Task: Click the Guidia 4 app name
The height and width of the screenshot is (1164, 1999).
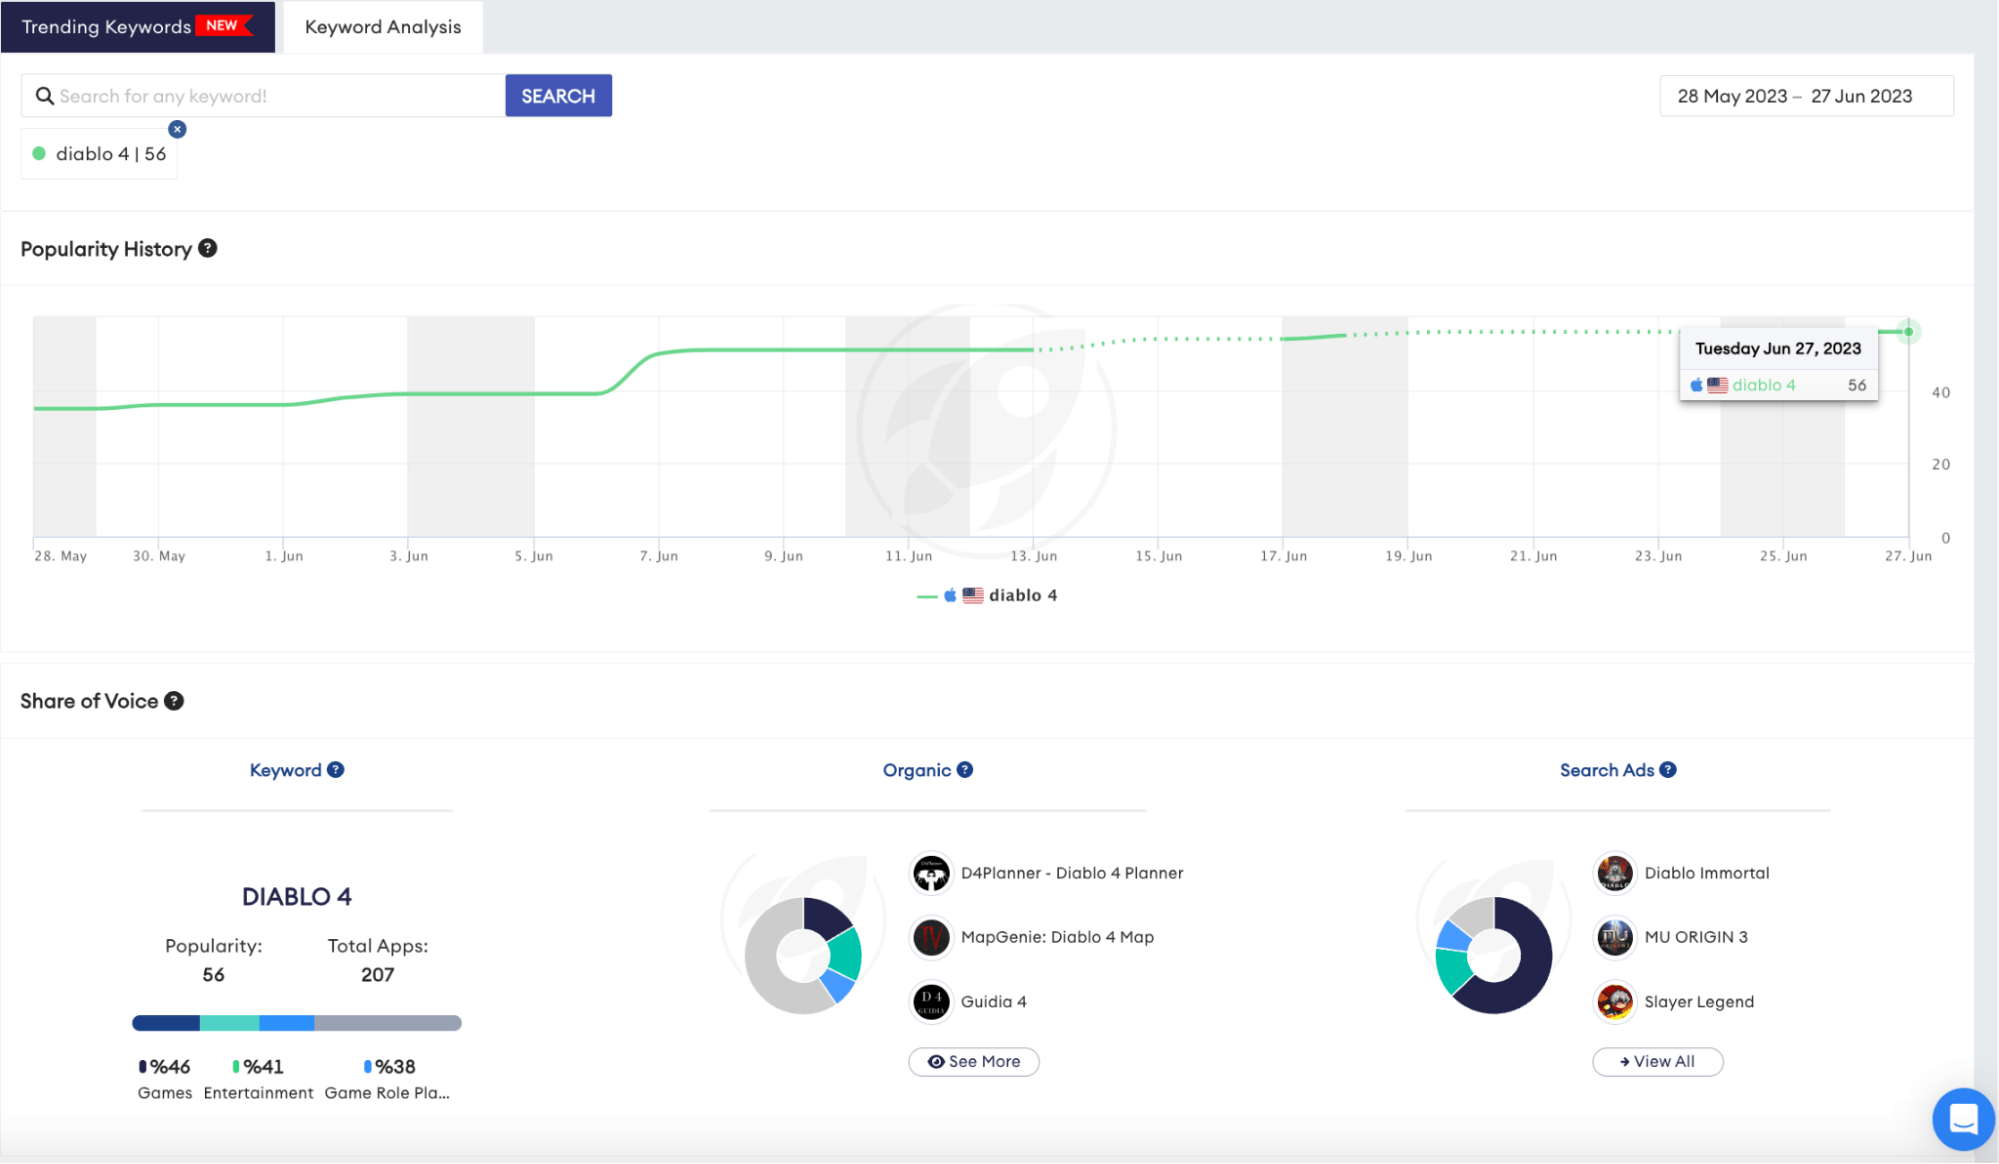Action: point(993,1001)
